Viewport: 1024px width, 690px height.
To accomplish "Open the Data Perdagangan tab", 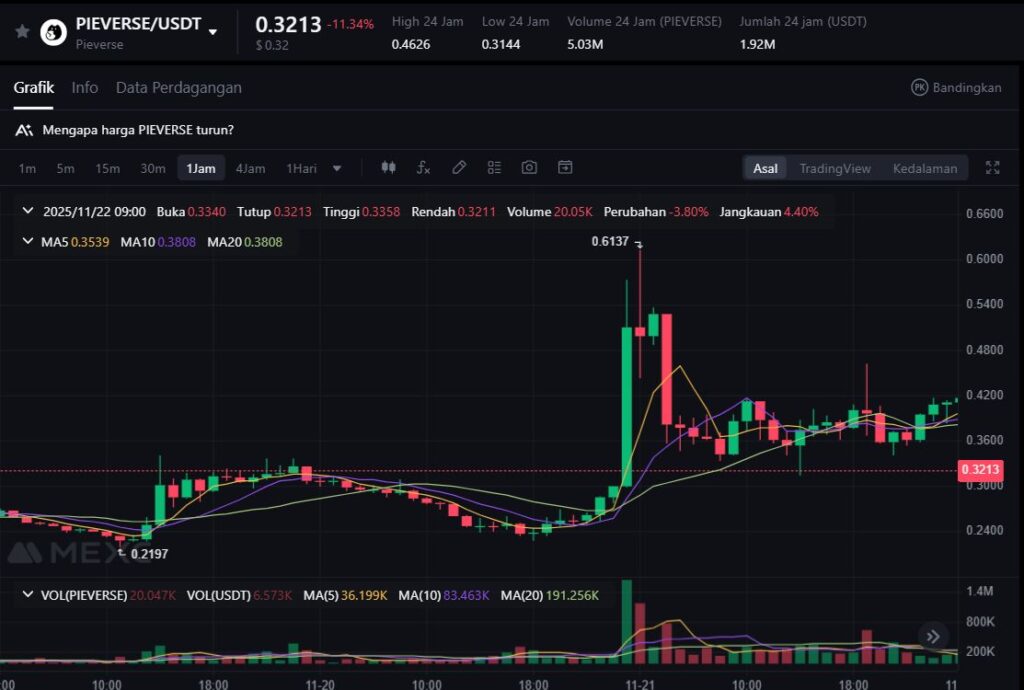I will (x=179, y=88).
